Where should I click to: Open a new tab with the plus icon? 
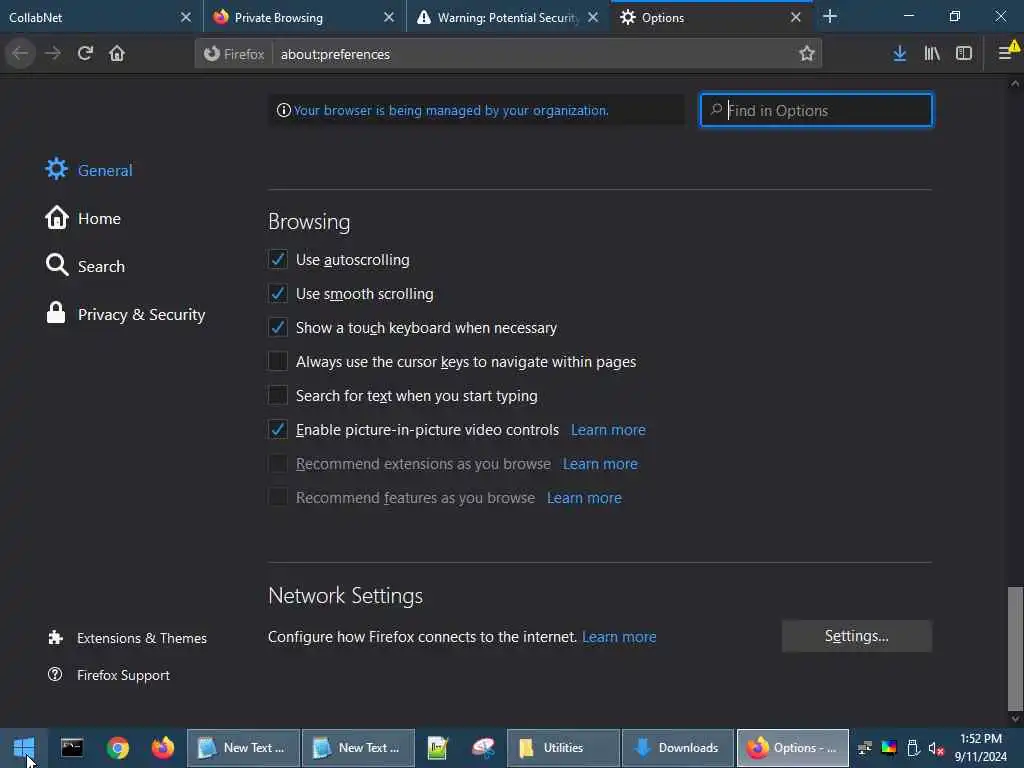830,16
